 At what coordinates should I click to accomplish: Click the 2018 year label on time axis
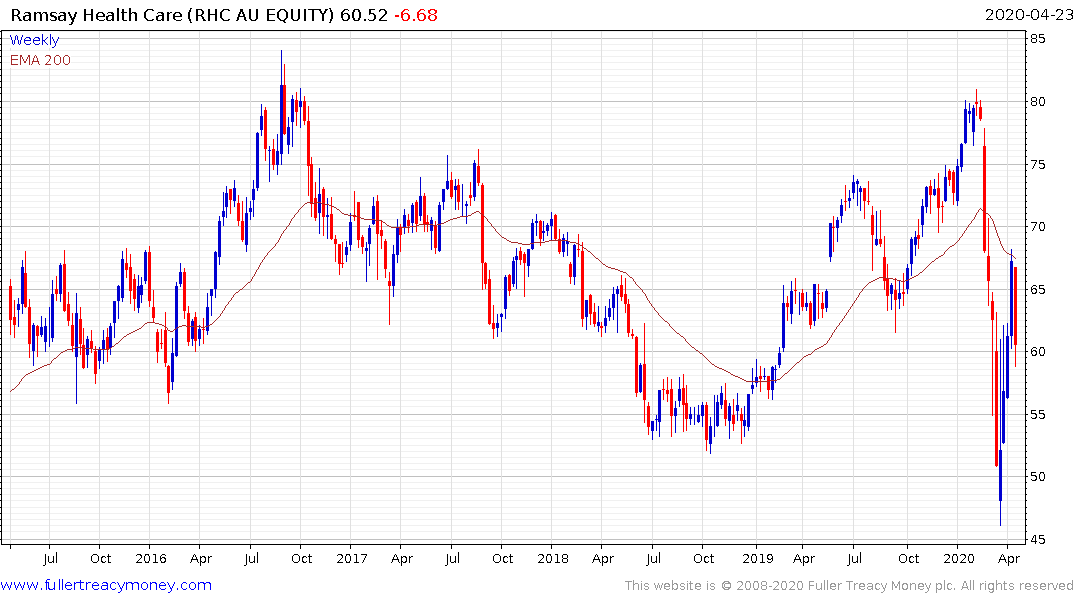click(553, 558)
